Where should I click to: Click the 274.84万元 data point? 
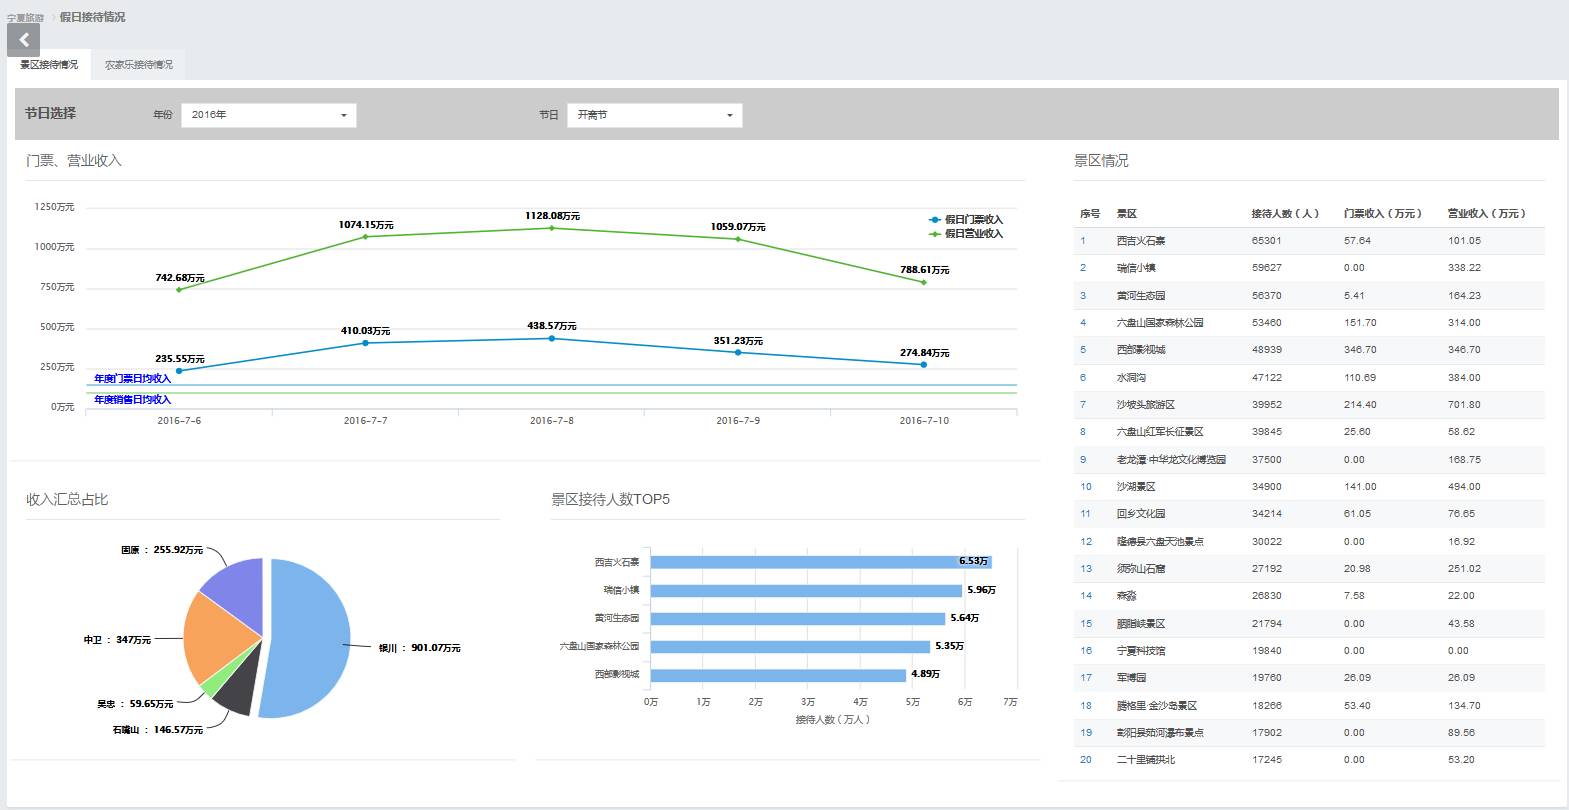point(923,365)
